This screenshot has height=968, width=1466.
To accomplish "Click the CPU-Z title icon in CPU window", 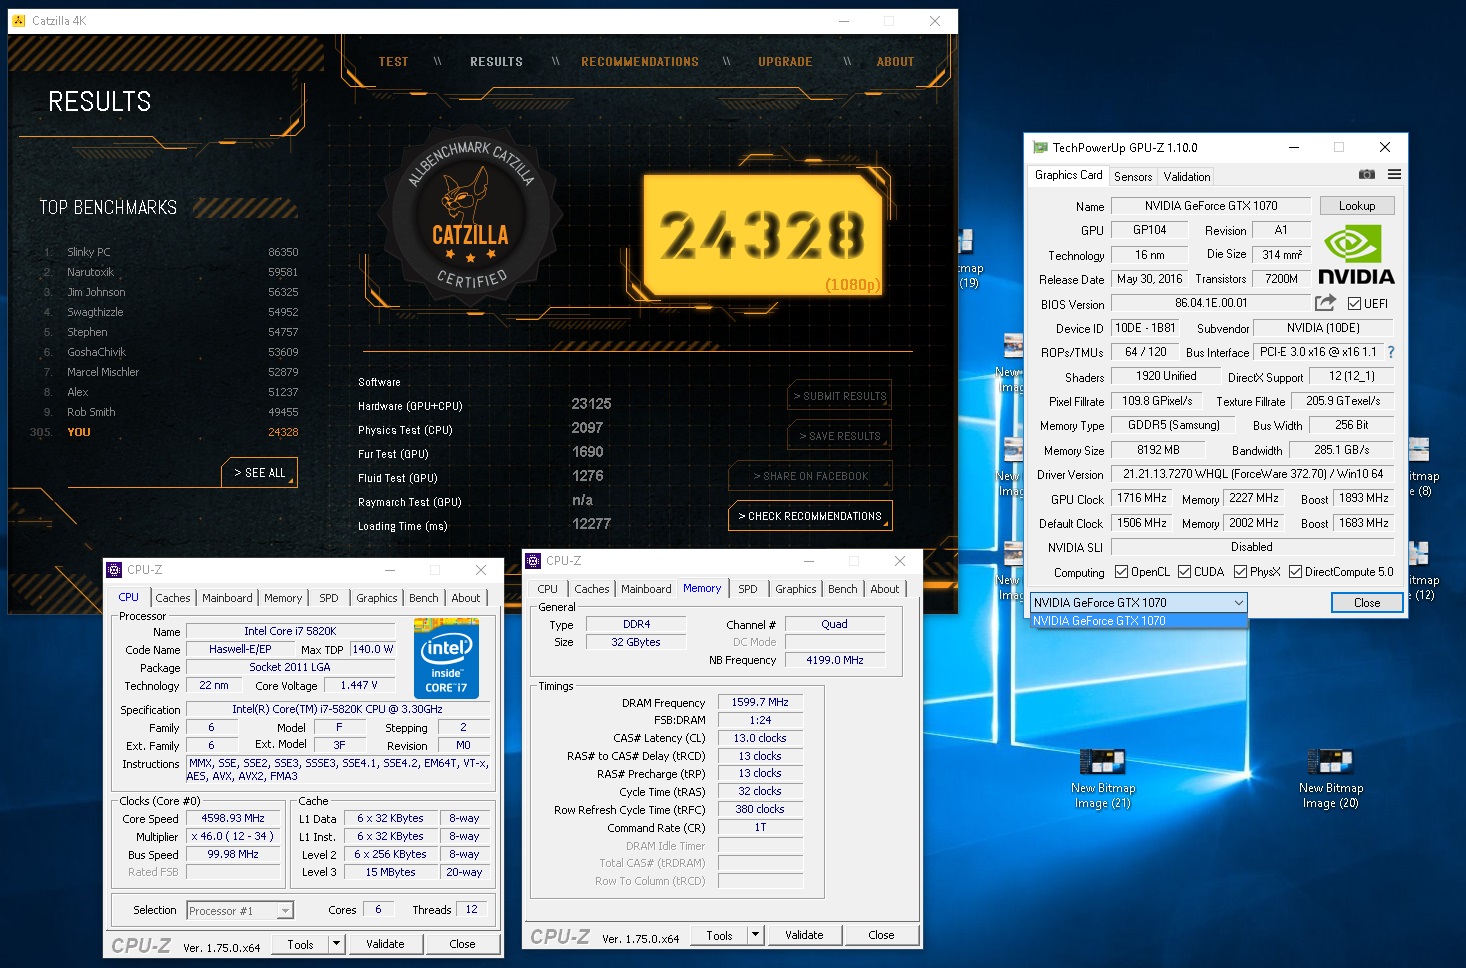I will click(114, 570).
